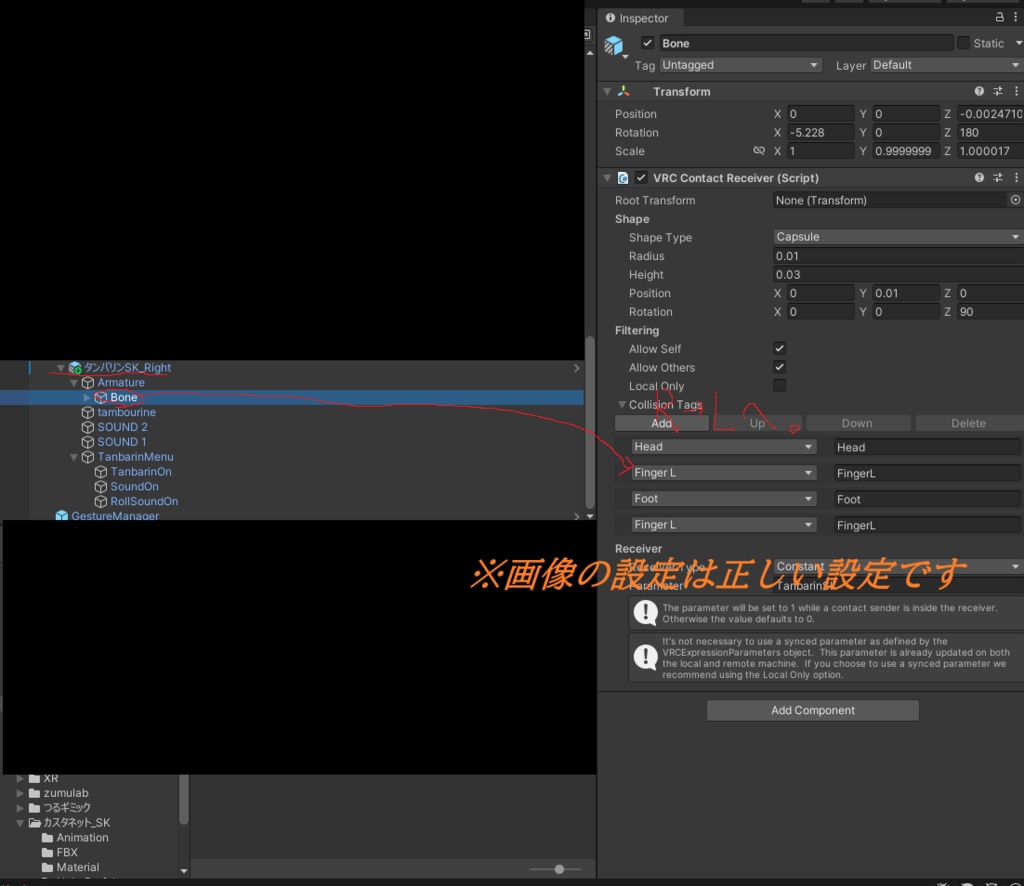
Task: Click hierarchy panel vertical scrollbar
Action: (590, 422)
